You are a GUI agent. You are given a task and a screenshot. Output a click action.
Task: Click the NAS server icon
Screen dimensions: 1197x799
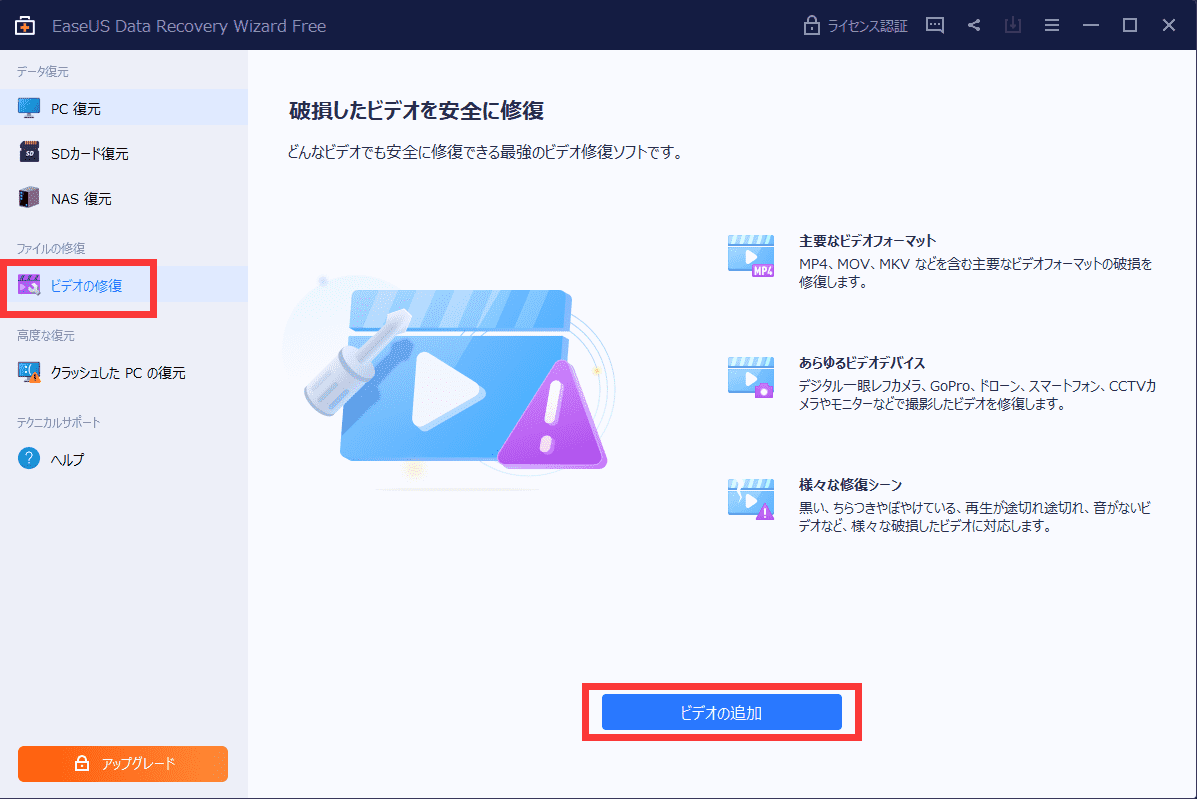[29, 197]
